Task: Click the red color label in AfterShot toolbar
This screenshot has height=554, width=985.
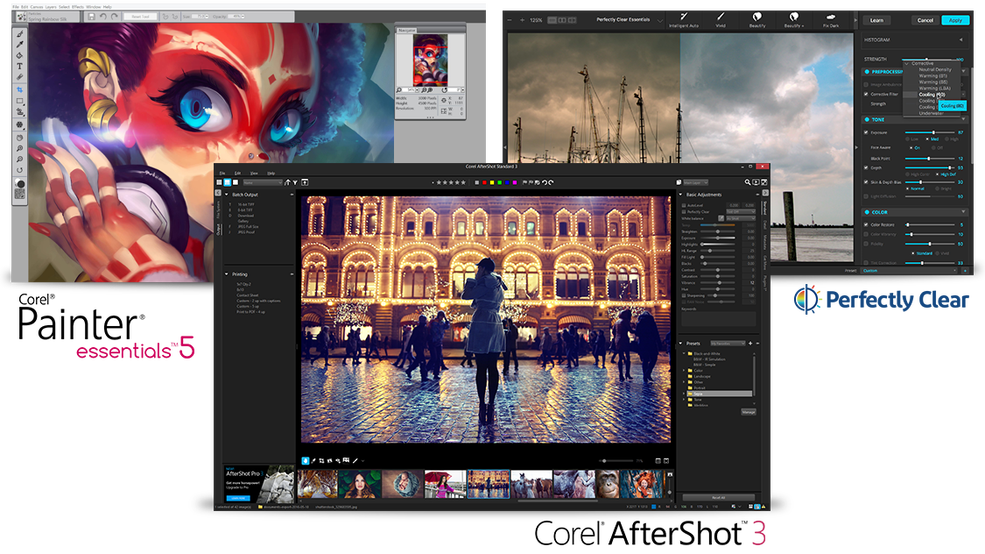Action: [x=484, y=183]
